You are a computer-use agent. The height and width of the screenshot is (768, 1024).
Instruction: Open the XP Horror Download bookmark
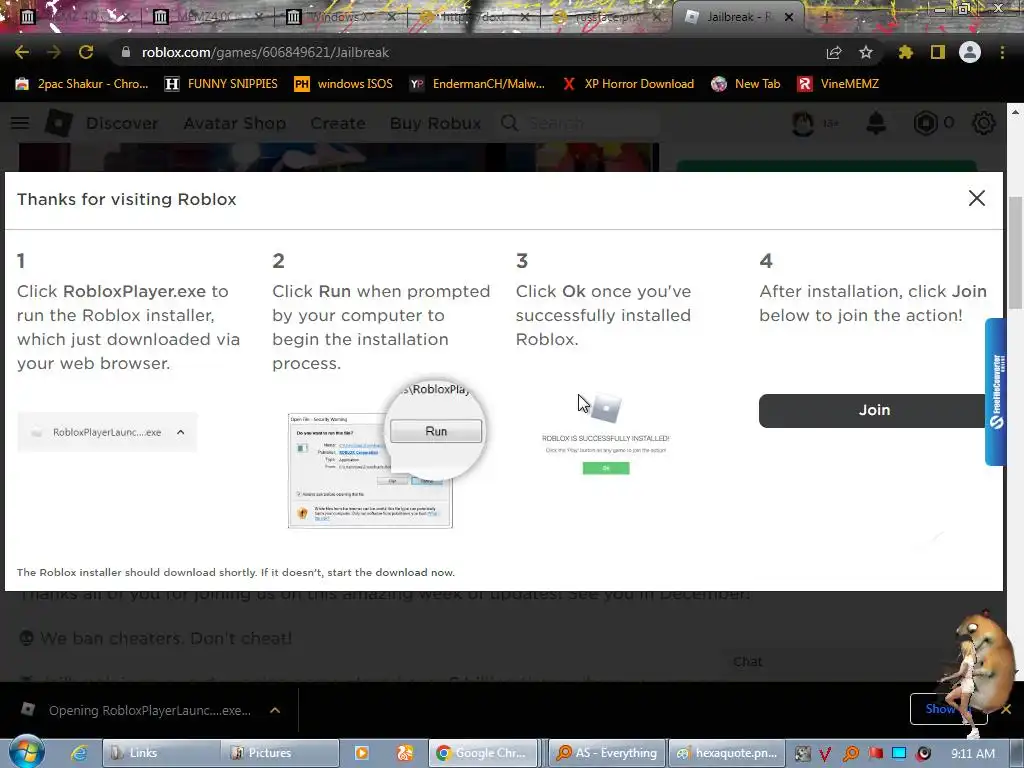628,84
